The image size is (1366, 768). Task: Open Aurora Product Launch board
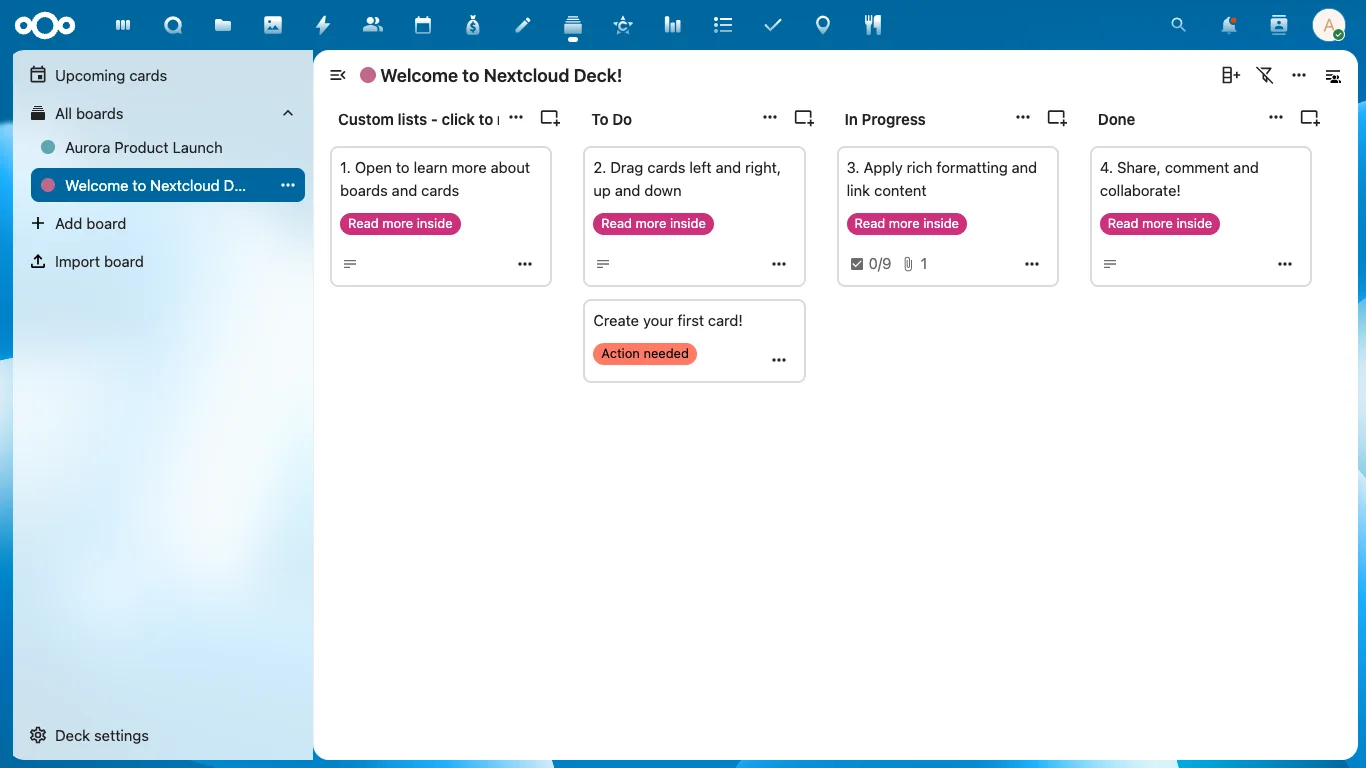pyautogui.click(x=168, y=147)
